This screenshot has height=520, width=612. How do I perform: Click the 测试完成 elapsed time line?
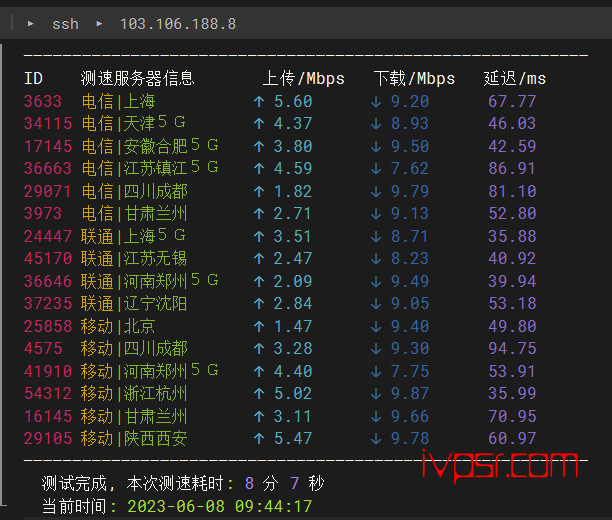183,483
